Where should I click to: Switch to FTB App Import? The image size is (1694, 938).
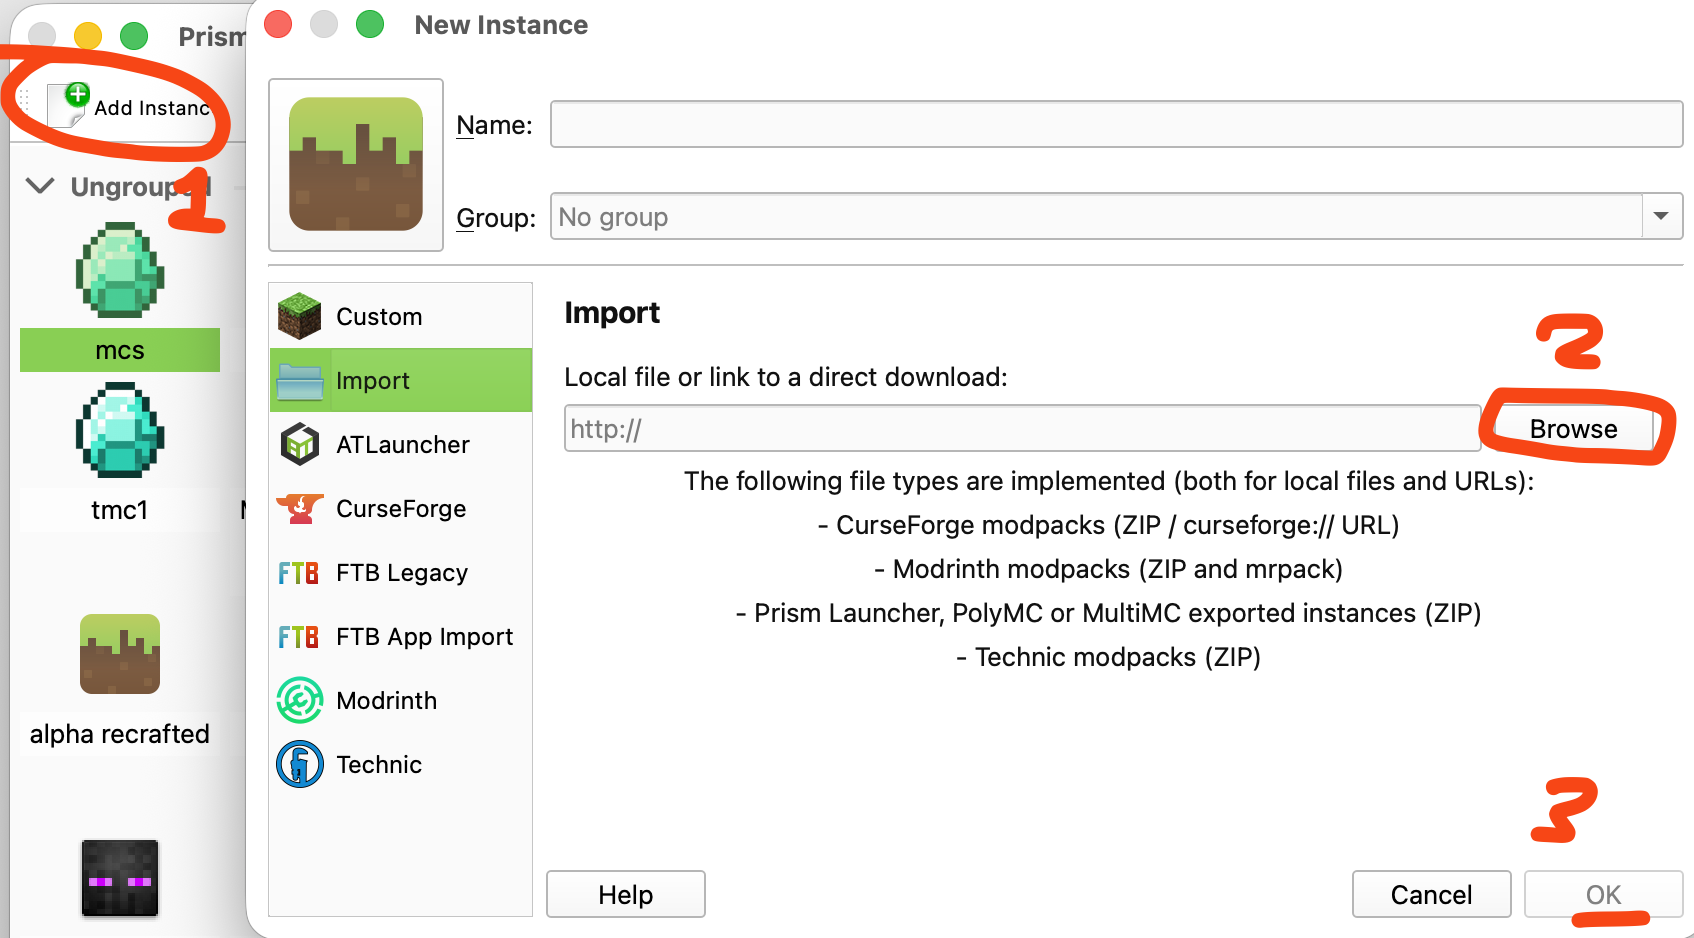tap(401, 636)
